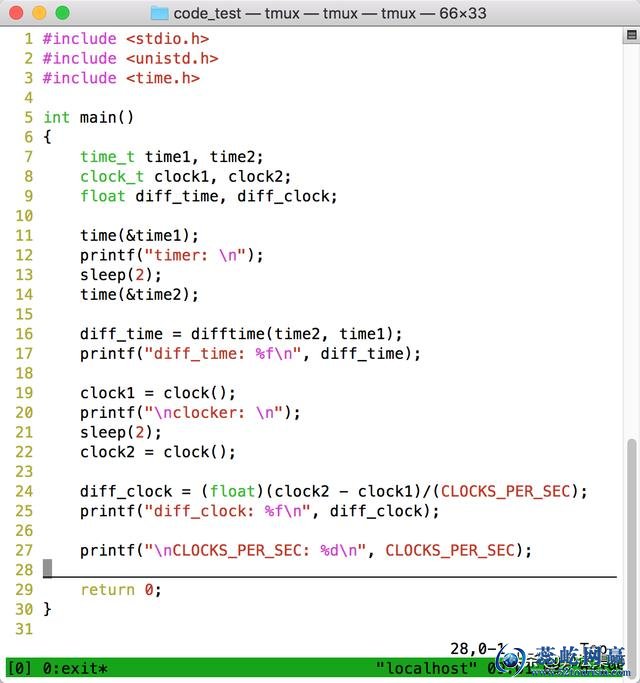640x683 pixels.
Task: Click string "timer: \n" on line 12
Action: coord(196,255)
